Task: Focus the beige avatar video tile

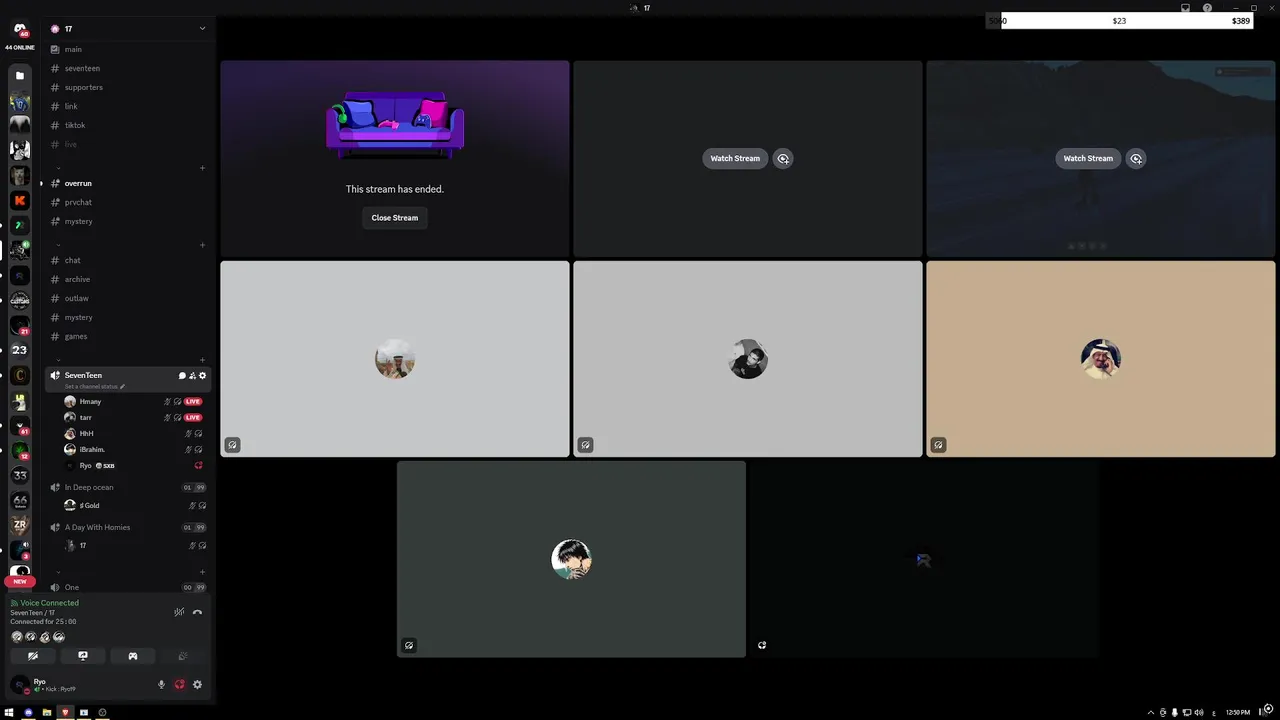Action: click(x=1101, y=359)
